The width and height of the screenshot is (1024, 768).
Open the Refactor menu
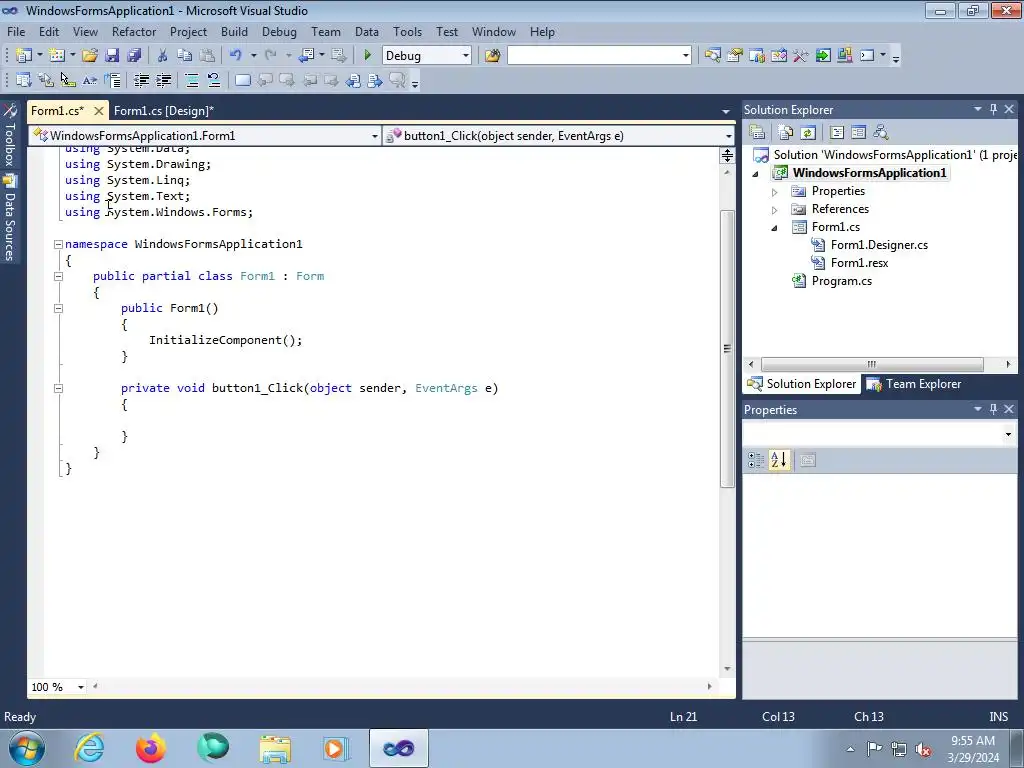coord(134,31)
